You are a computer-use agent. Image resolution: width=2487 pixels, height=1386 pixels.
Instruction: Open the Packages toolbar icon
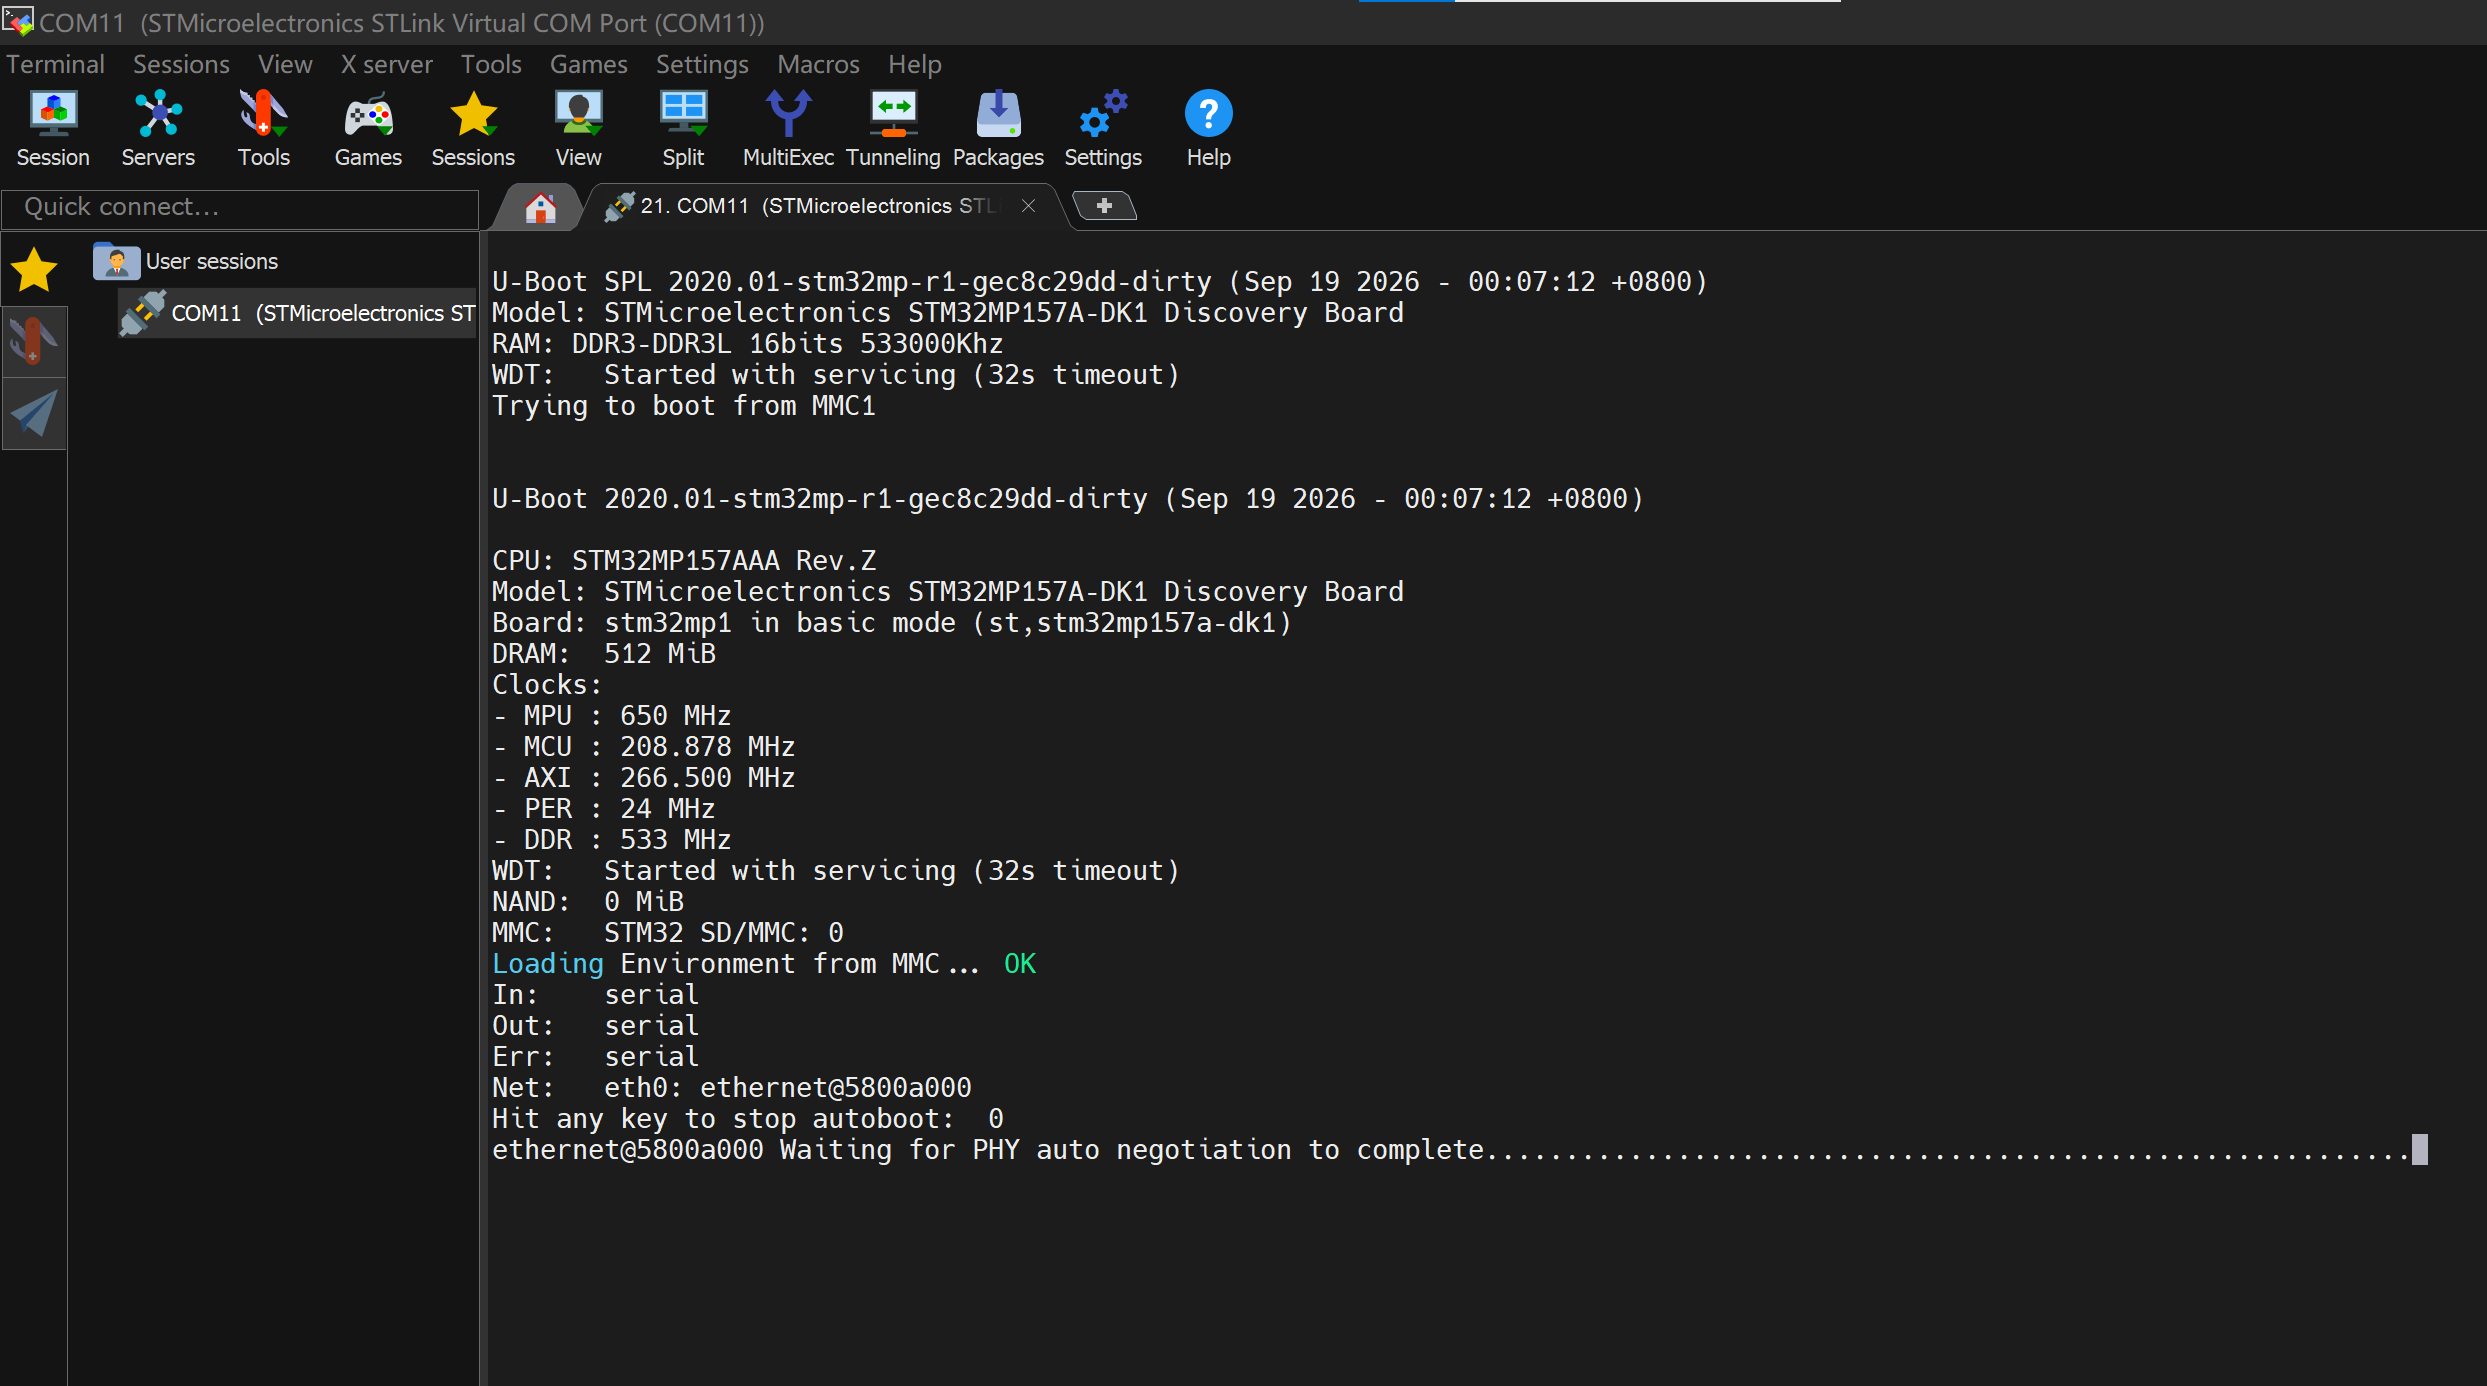tap(998, 129)
